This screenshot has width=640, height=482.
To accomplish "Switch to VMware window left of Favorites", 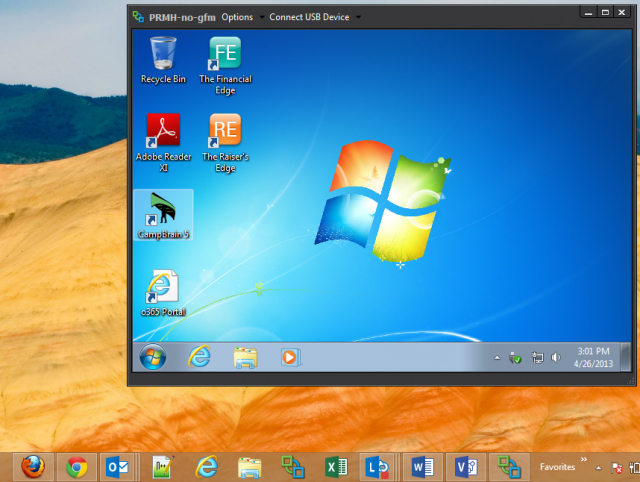I will click(x=509, y=466).
